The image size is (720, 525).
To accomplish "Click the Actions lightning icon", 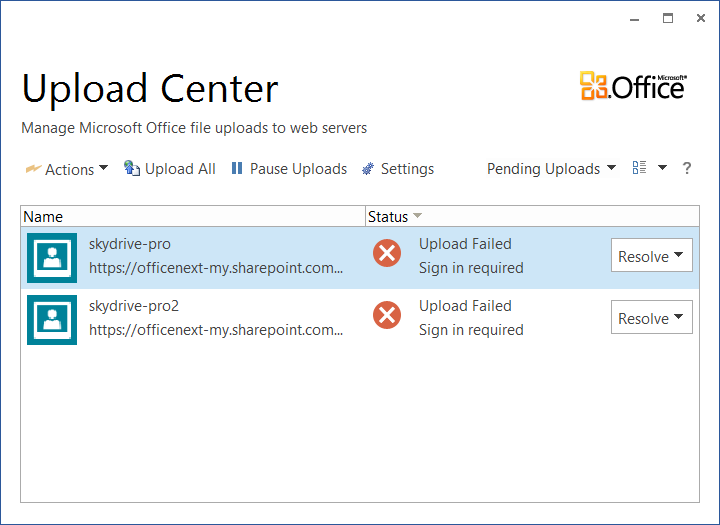I will (x=33, y=169).
